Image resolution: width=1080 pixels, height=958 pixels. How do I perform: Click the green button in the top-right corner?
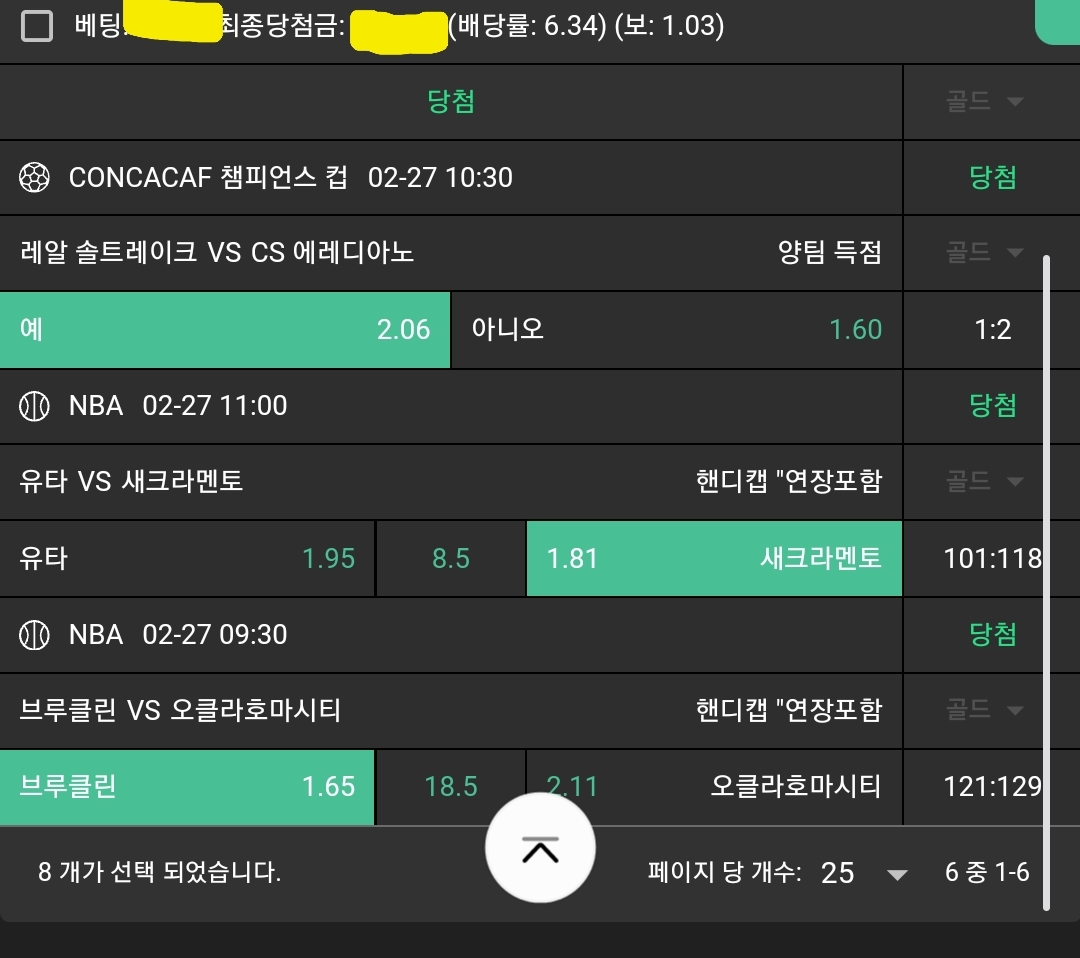point(1057,22)
